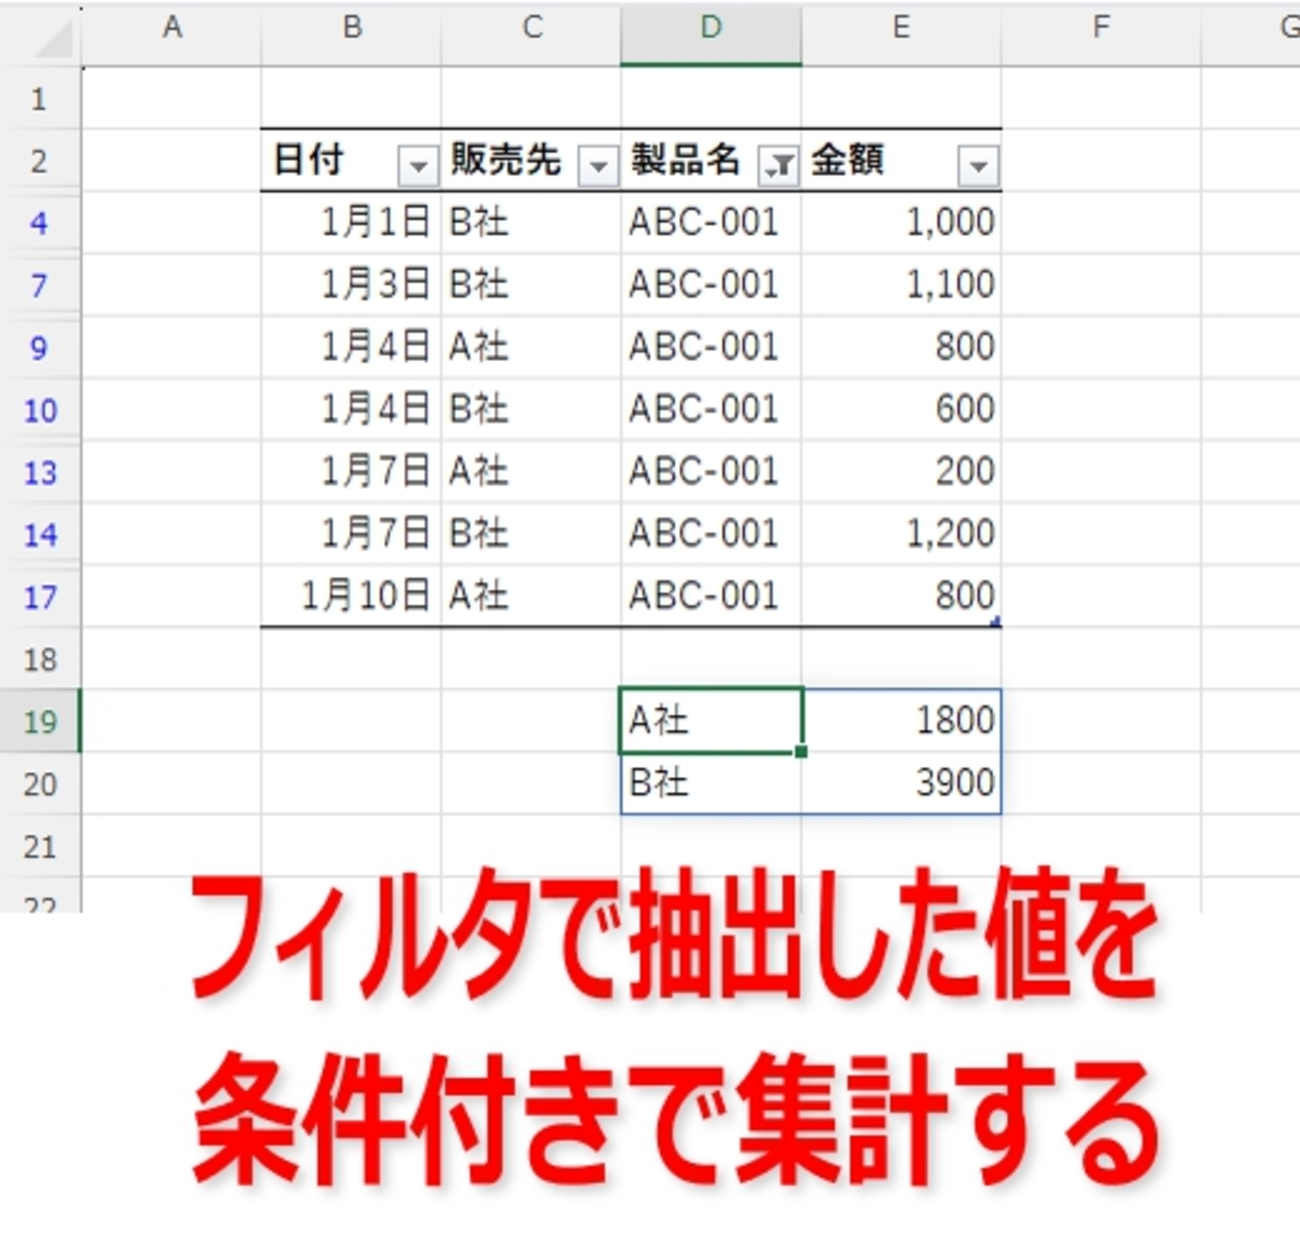Select the row 9 amount cell 800
This screenshot has width=1300, height=1238.
coord(901,347)
